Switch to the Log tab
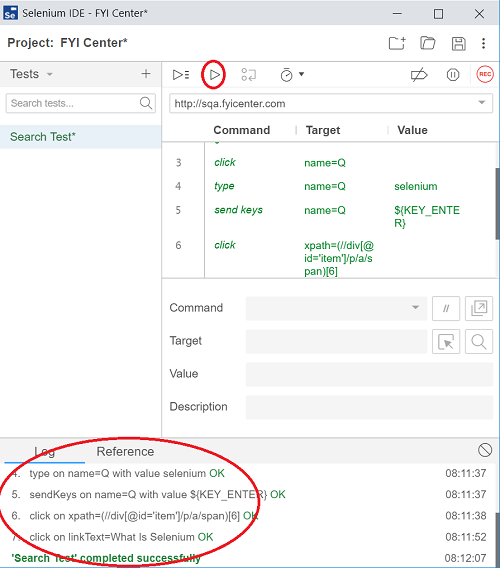Image resolution: width=500 pixels, height=568 pixels. (45, 452)
